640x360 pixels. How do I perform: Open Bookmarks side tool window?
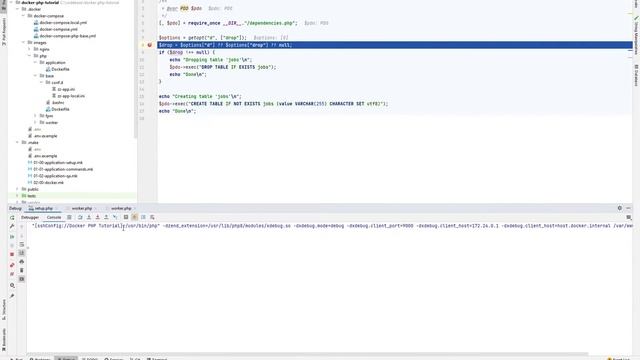coord(4,340)
